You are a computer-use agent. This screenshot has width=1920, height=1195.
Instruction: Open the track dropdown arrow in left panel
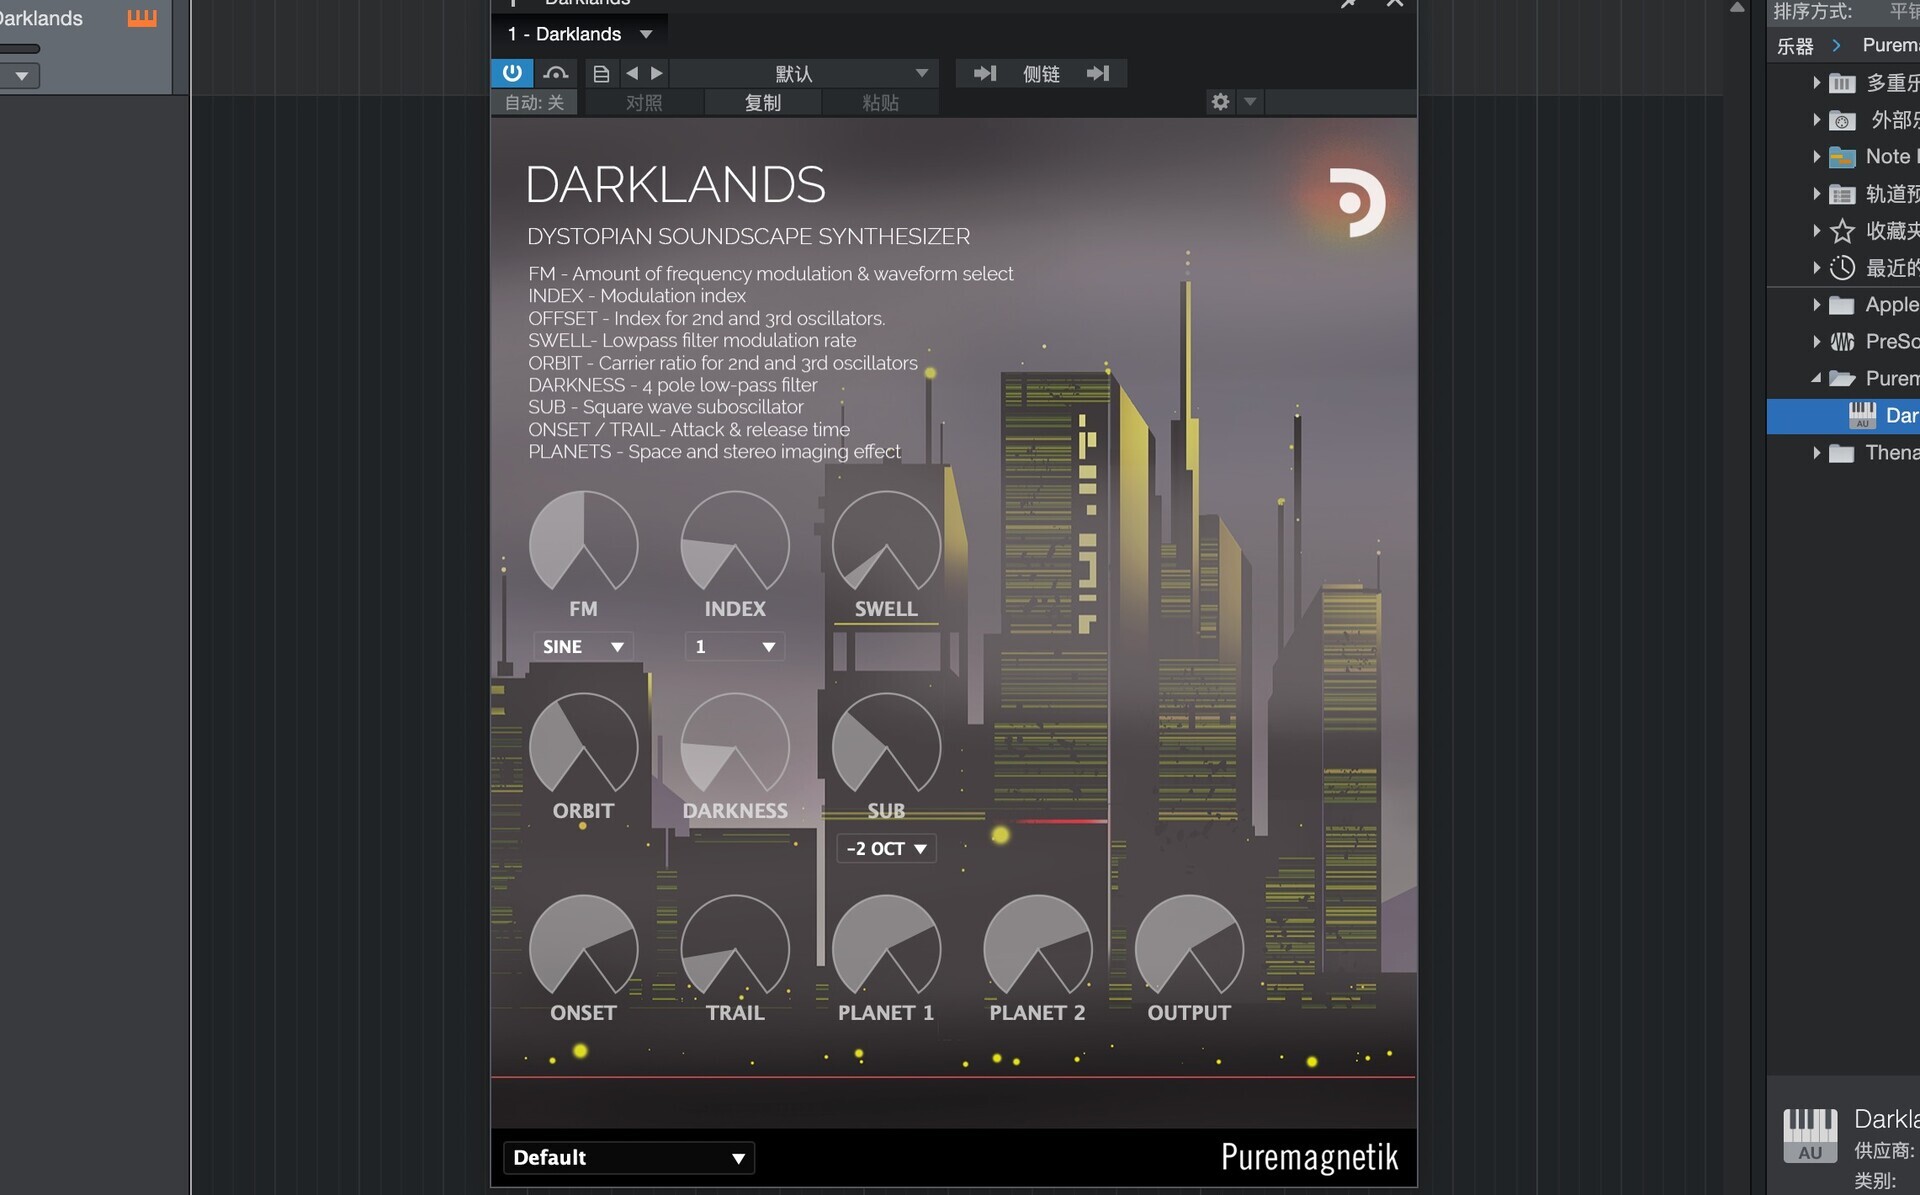[21, 76]
